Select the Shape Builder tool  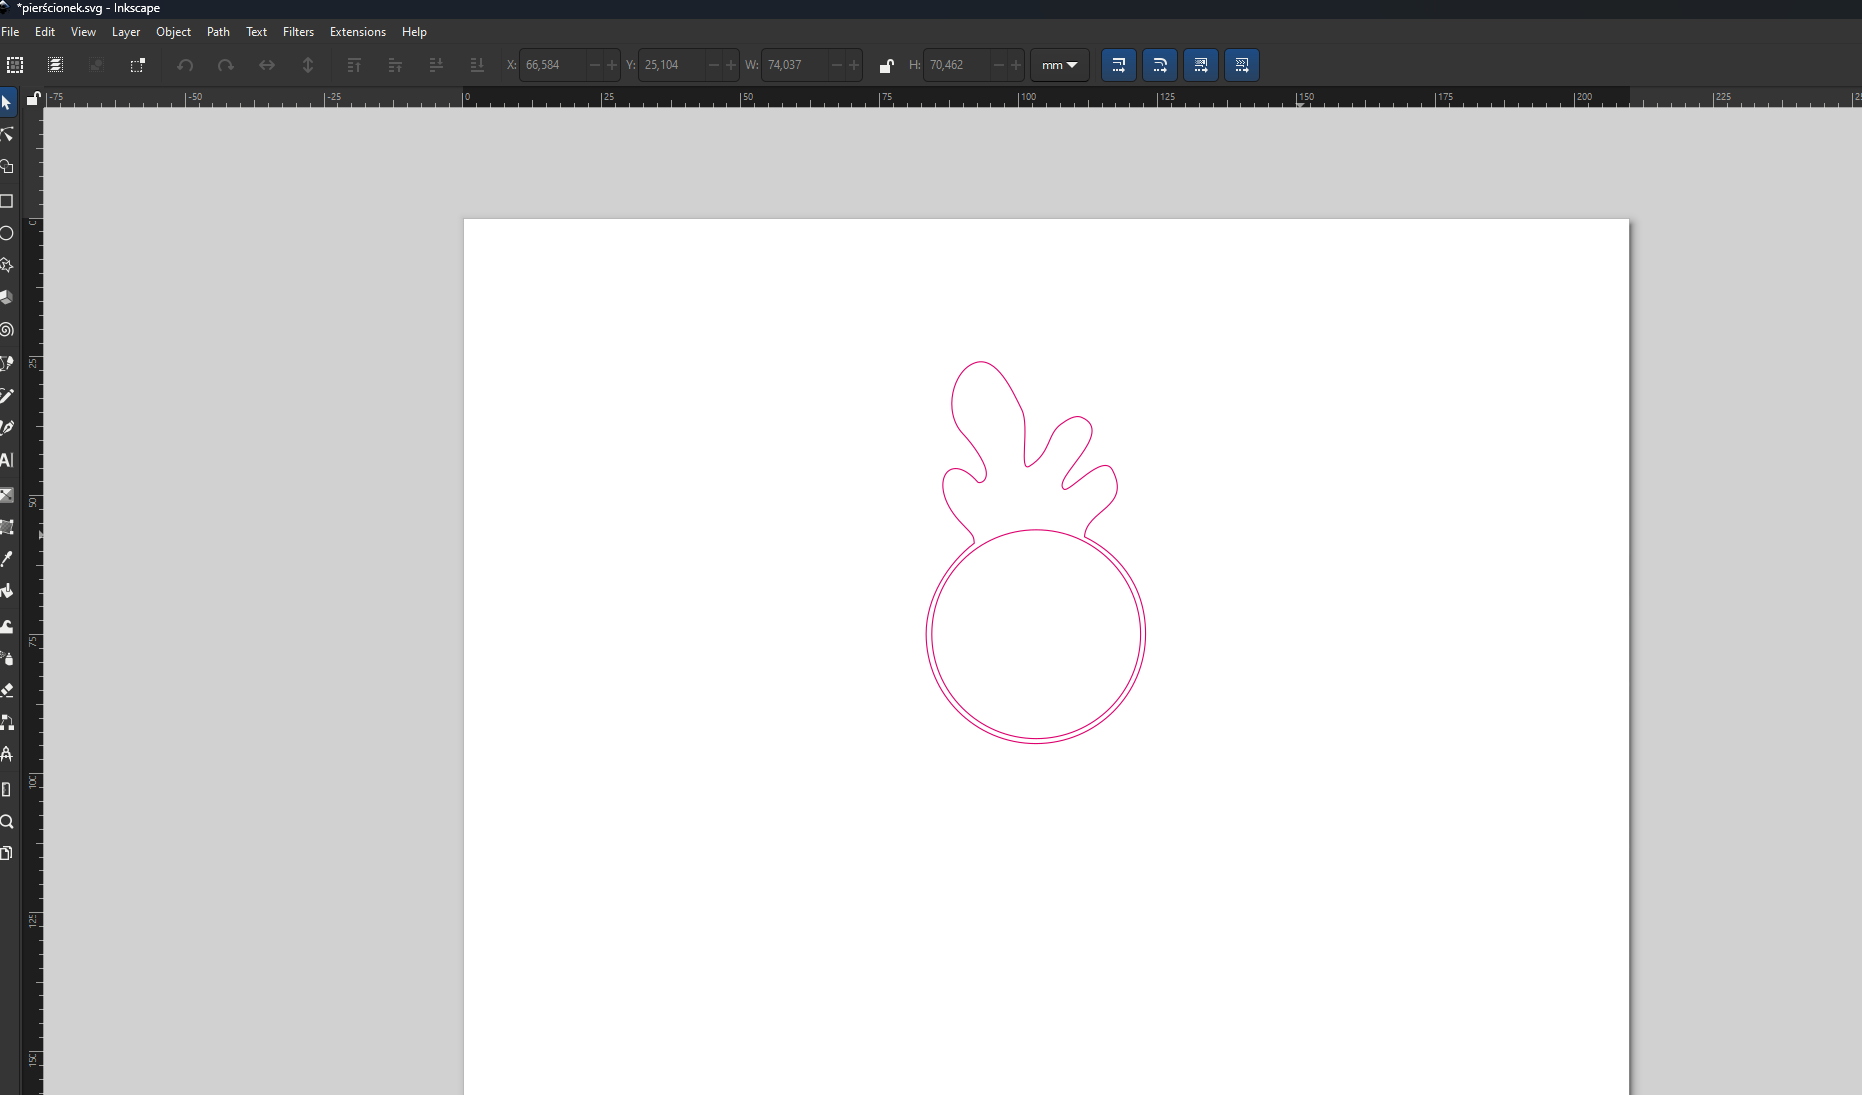point(7,167)
